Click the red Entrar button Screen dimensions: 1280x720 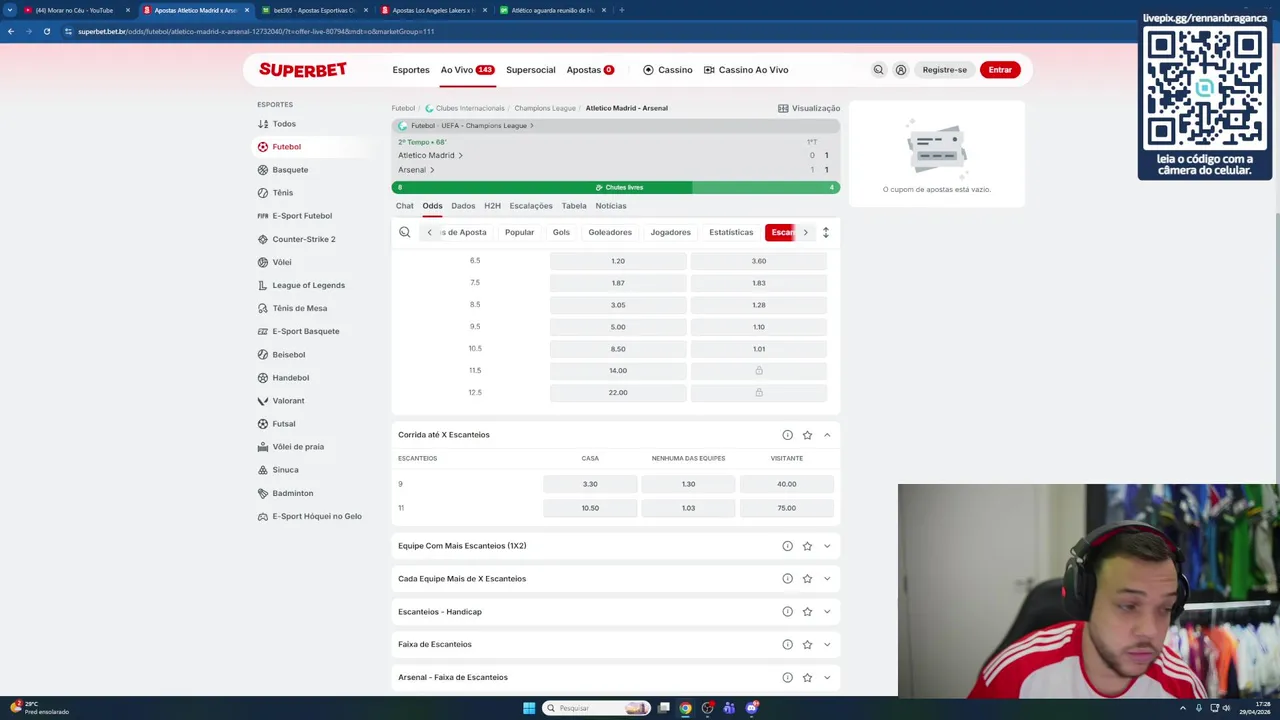pyautogui.click(x=1000, y=70)
